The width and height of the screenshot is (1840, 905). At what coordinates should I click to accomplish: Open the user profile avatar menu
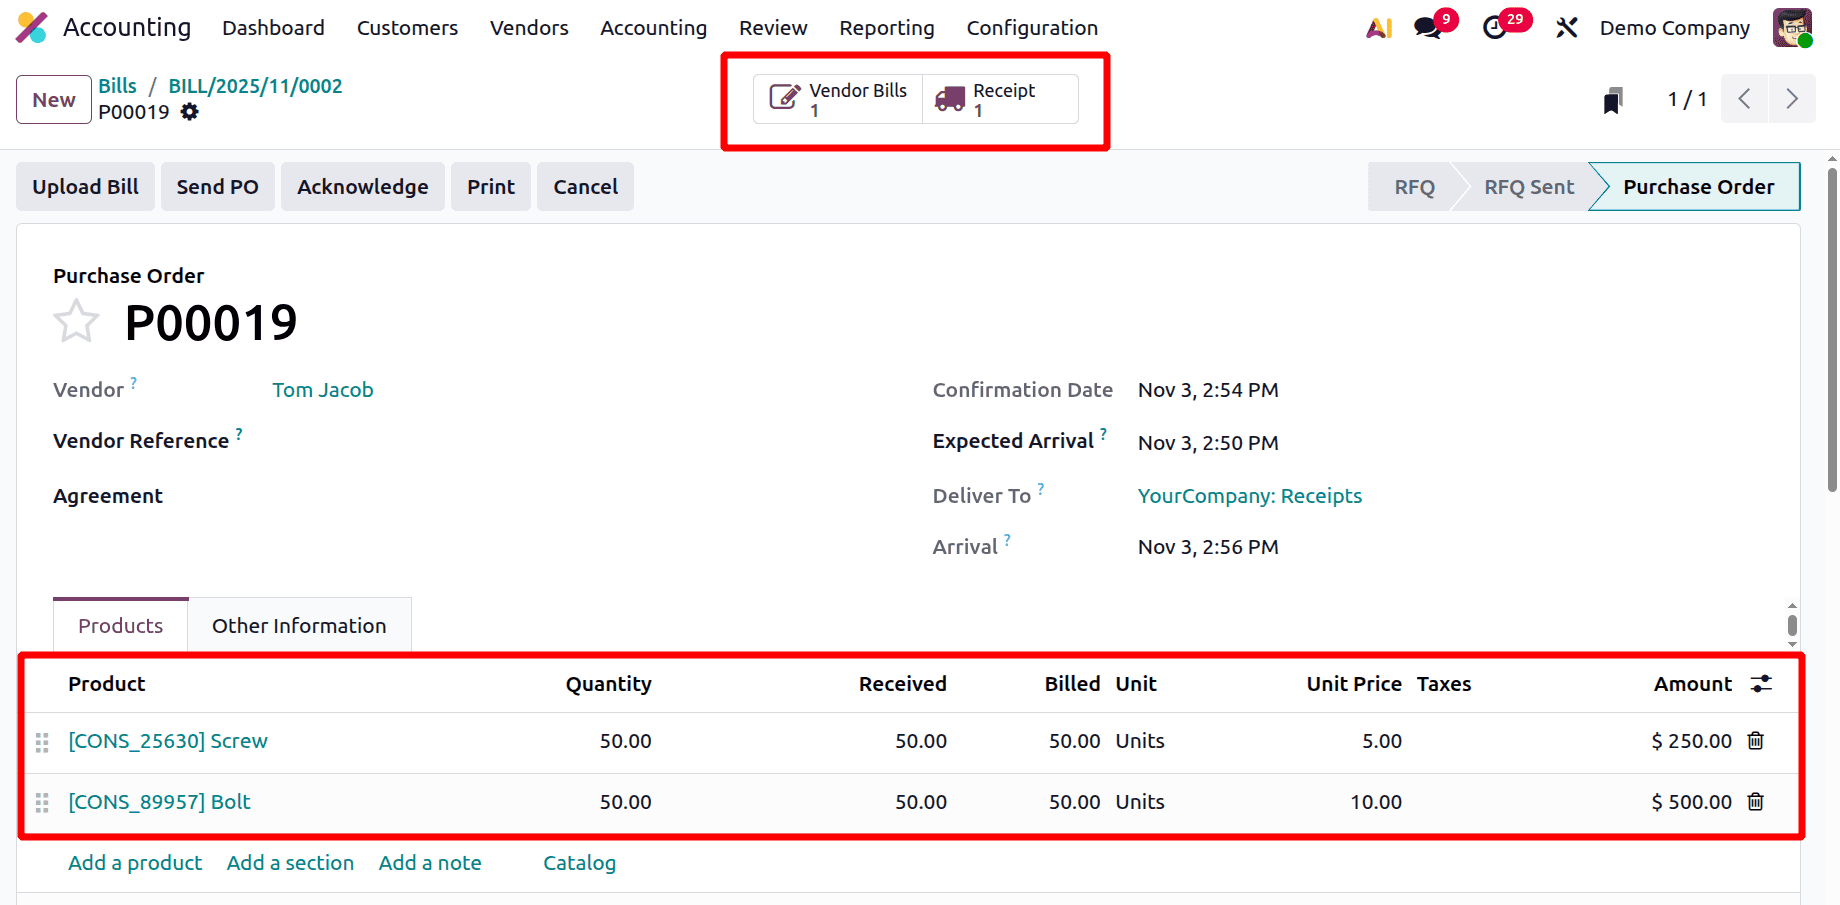pos(1792,27)
